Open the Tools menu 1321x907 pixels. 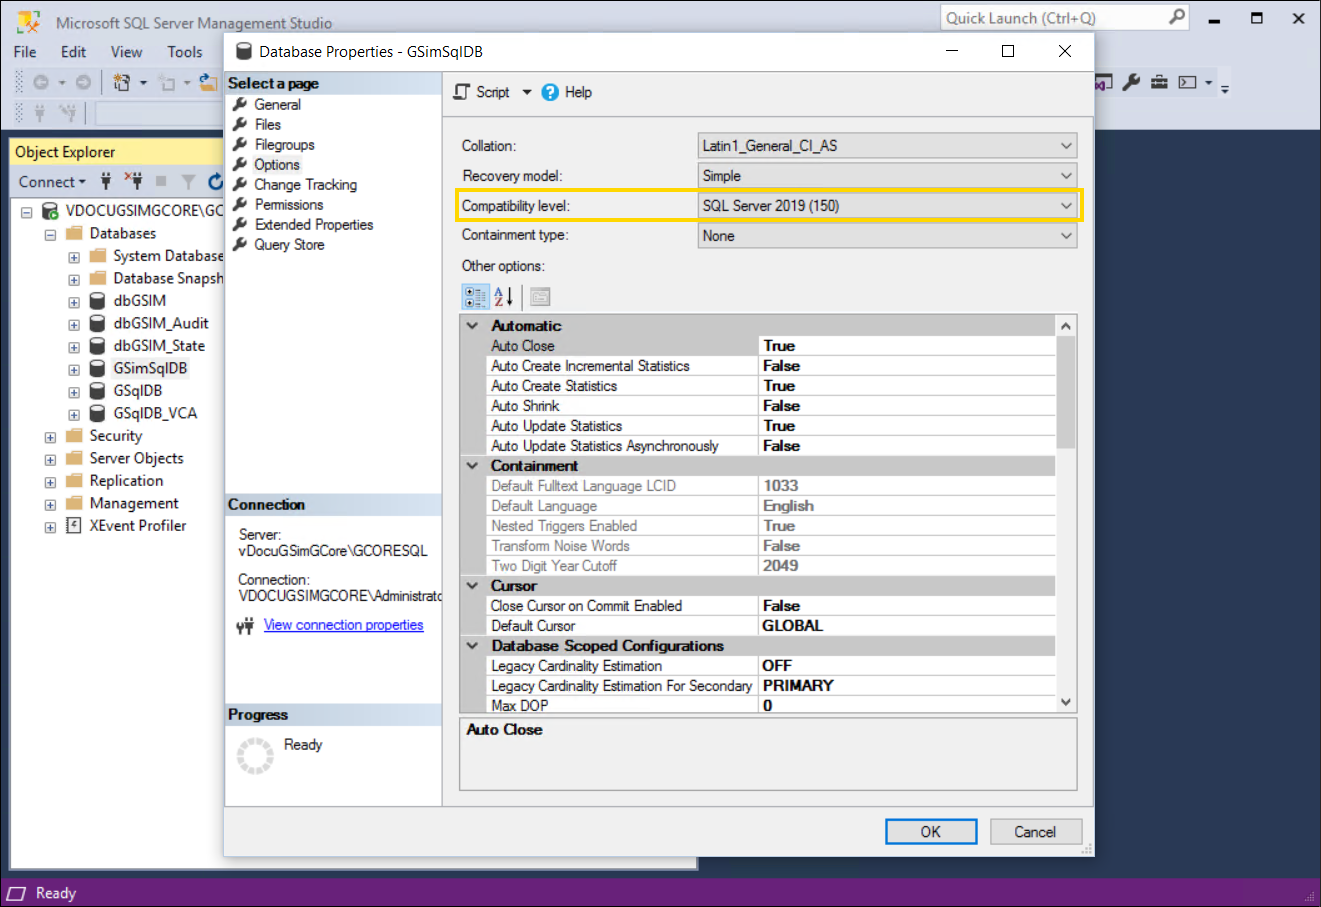(x=184, y=52)
